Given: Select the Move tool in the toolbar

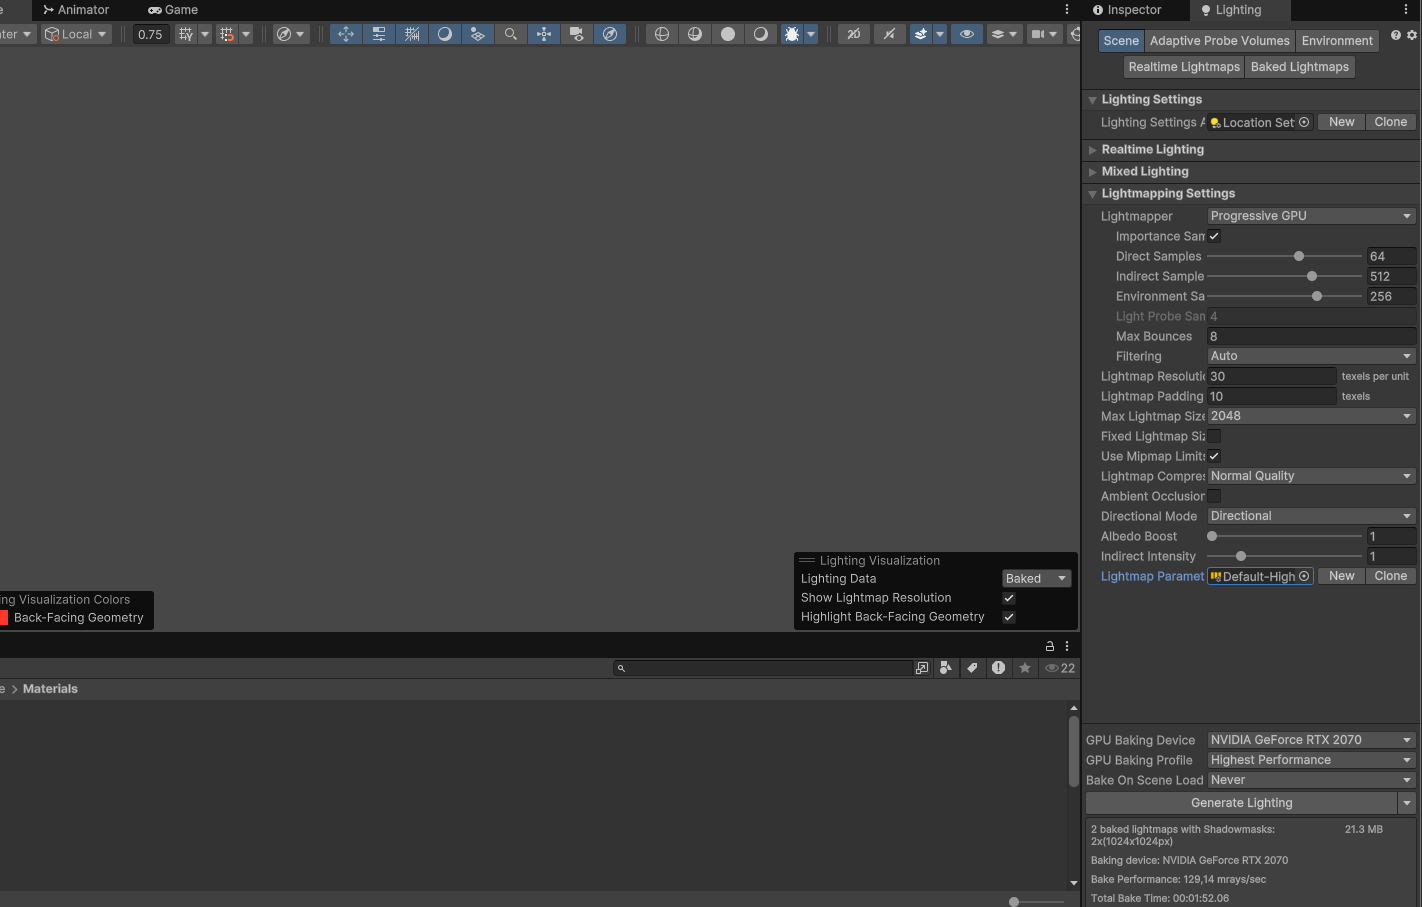Looking at the screenshot, I should pyautogui.click(x=345, y=33).
